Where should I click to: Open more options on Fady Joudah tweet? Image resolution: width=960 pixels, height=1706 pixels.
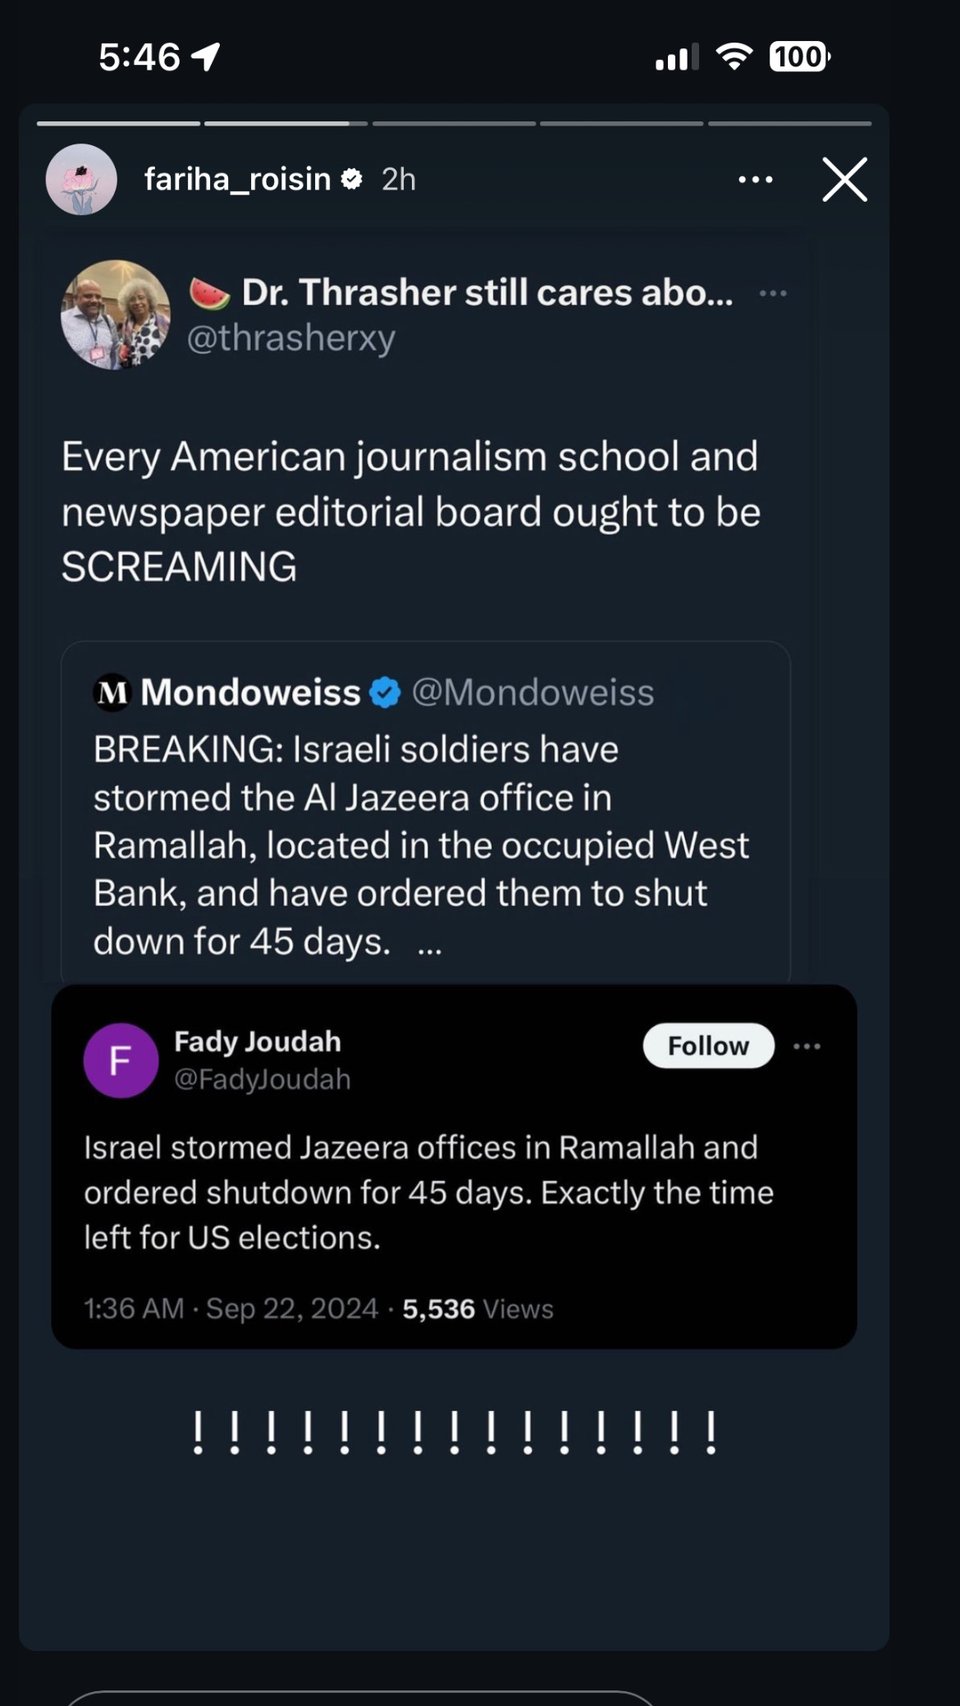807,1046
